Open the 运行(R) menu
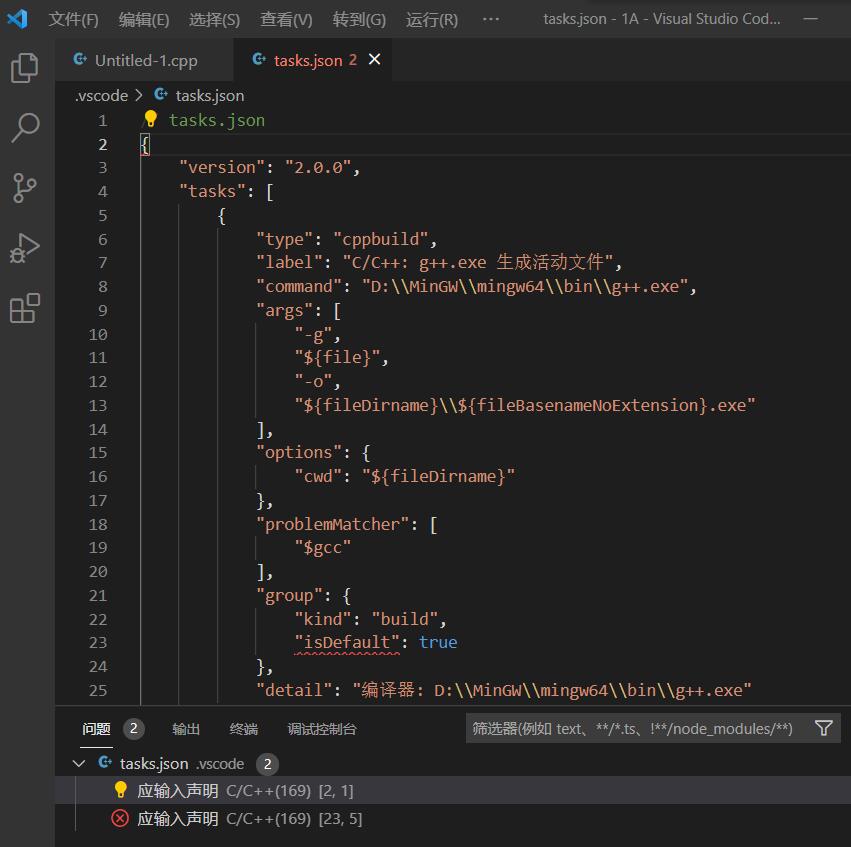This screenshot has height=847, width=851. [432, 19]
